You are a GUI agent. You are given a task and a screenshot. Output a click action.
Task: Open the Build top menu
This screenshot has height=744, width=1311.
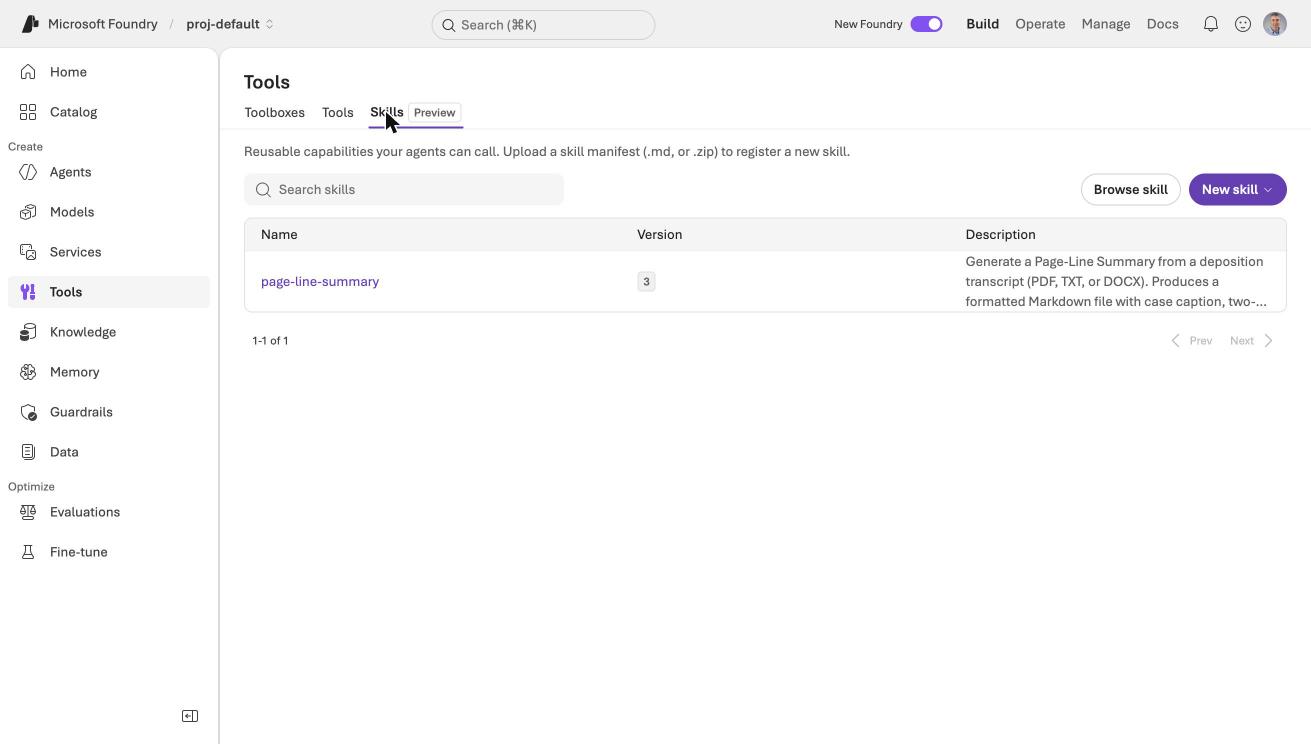click(x=982, y=24)
